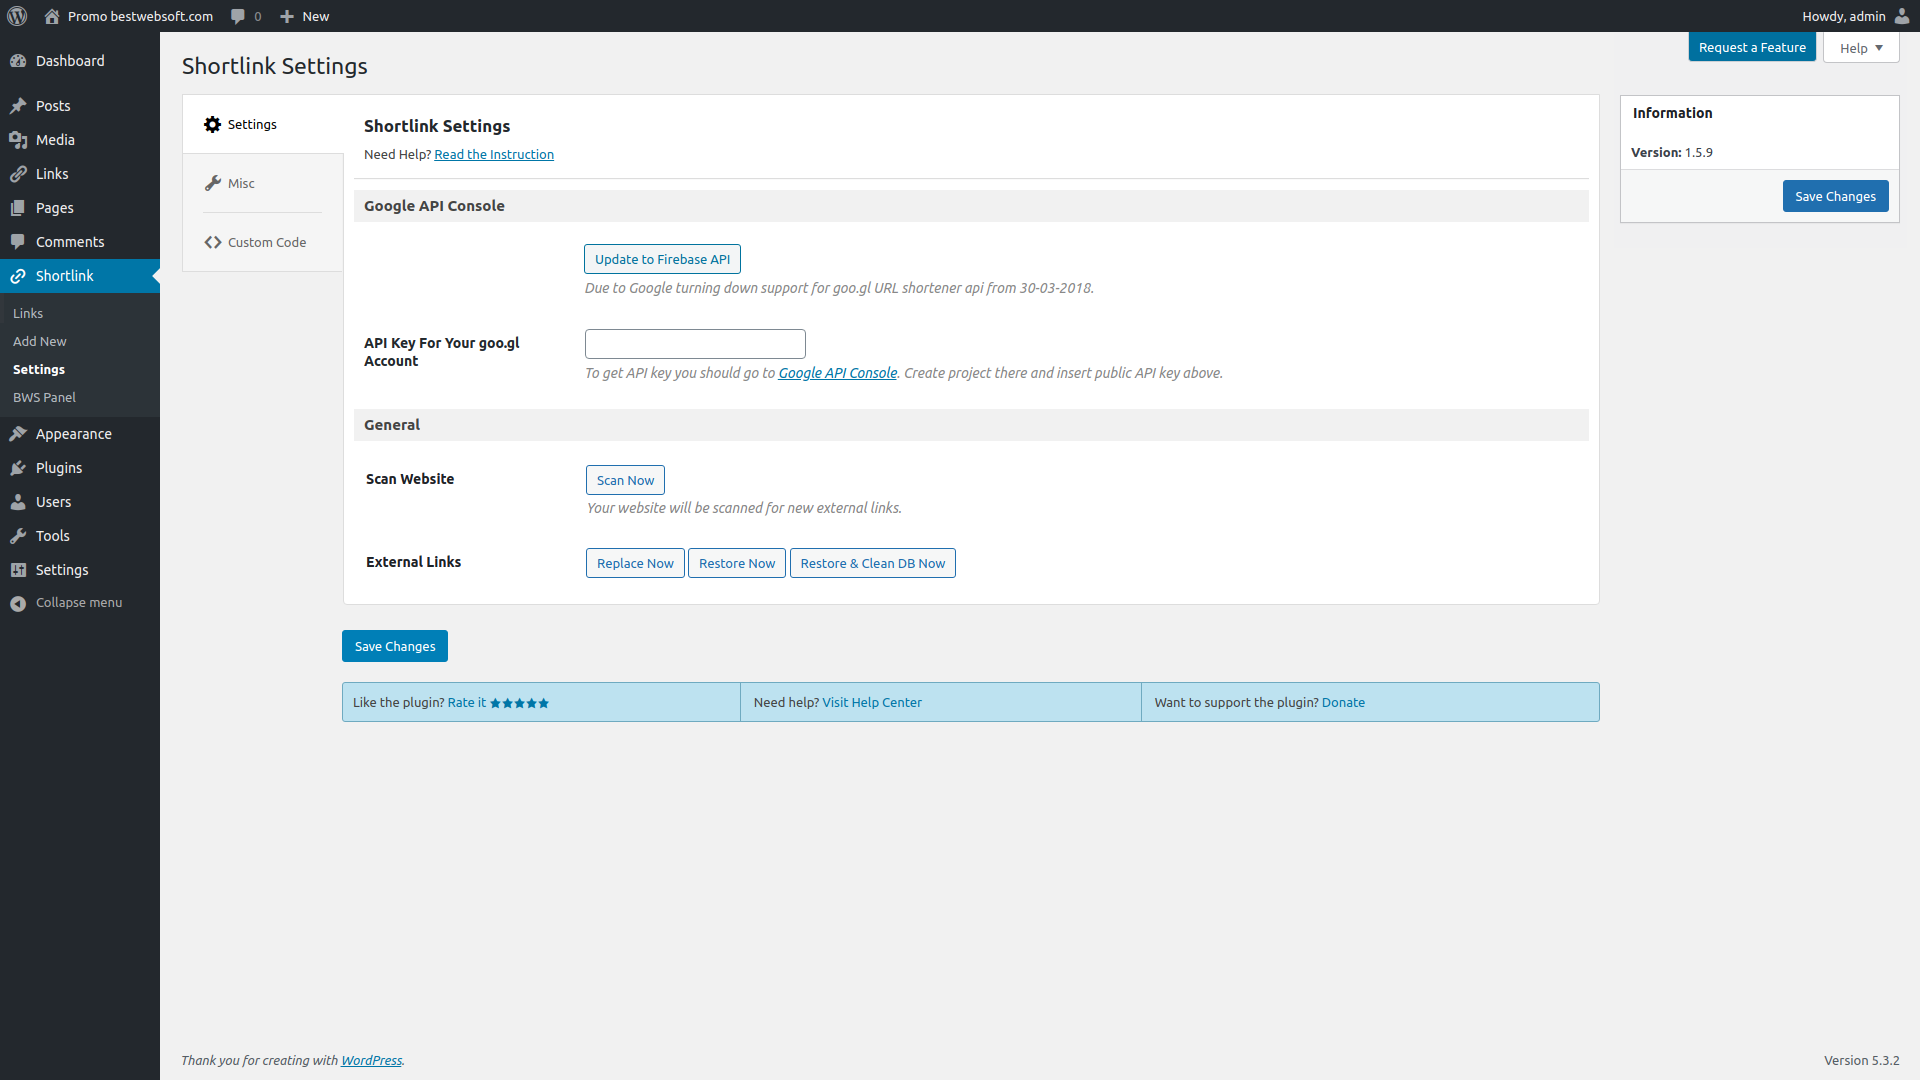Click the Appearance paintbrush icon

pyautogui.click(x=18, y=434)
